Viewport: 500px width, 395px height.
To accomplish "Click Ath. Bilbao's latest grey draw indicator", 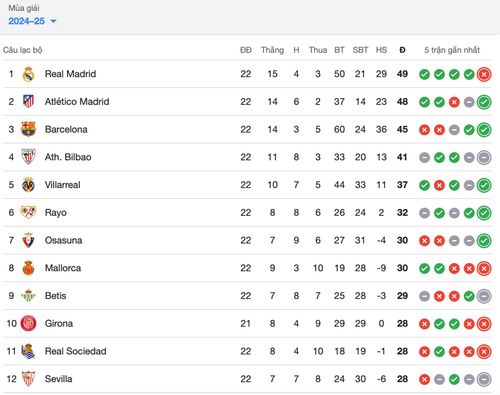I will coord(484,157).
